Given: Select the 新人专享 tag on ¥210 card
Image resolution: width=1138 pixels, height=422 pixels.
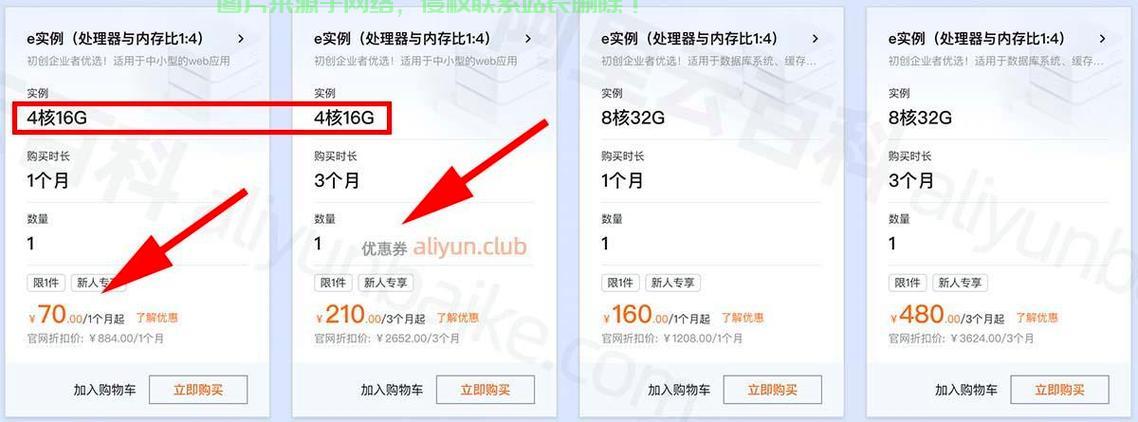Looking at the screenshot, I should click(x=385, y=283).
